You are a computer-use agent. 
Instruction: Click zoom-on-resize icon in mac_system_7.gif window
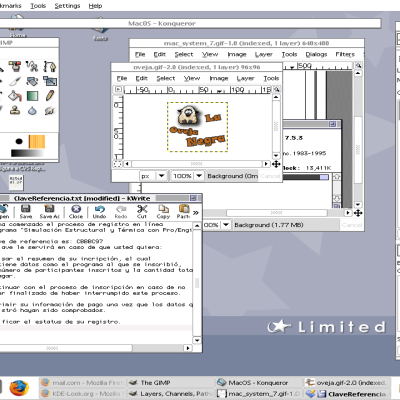coord(358,65)
